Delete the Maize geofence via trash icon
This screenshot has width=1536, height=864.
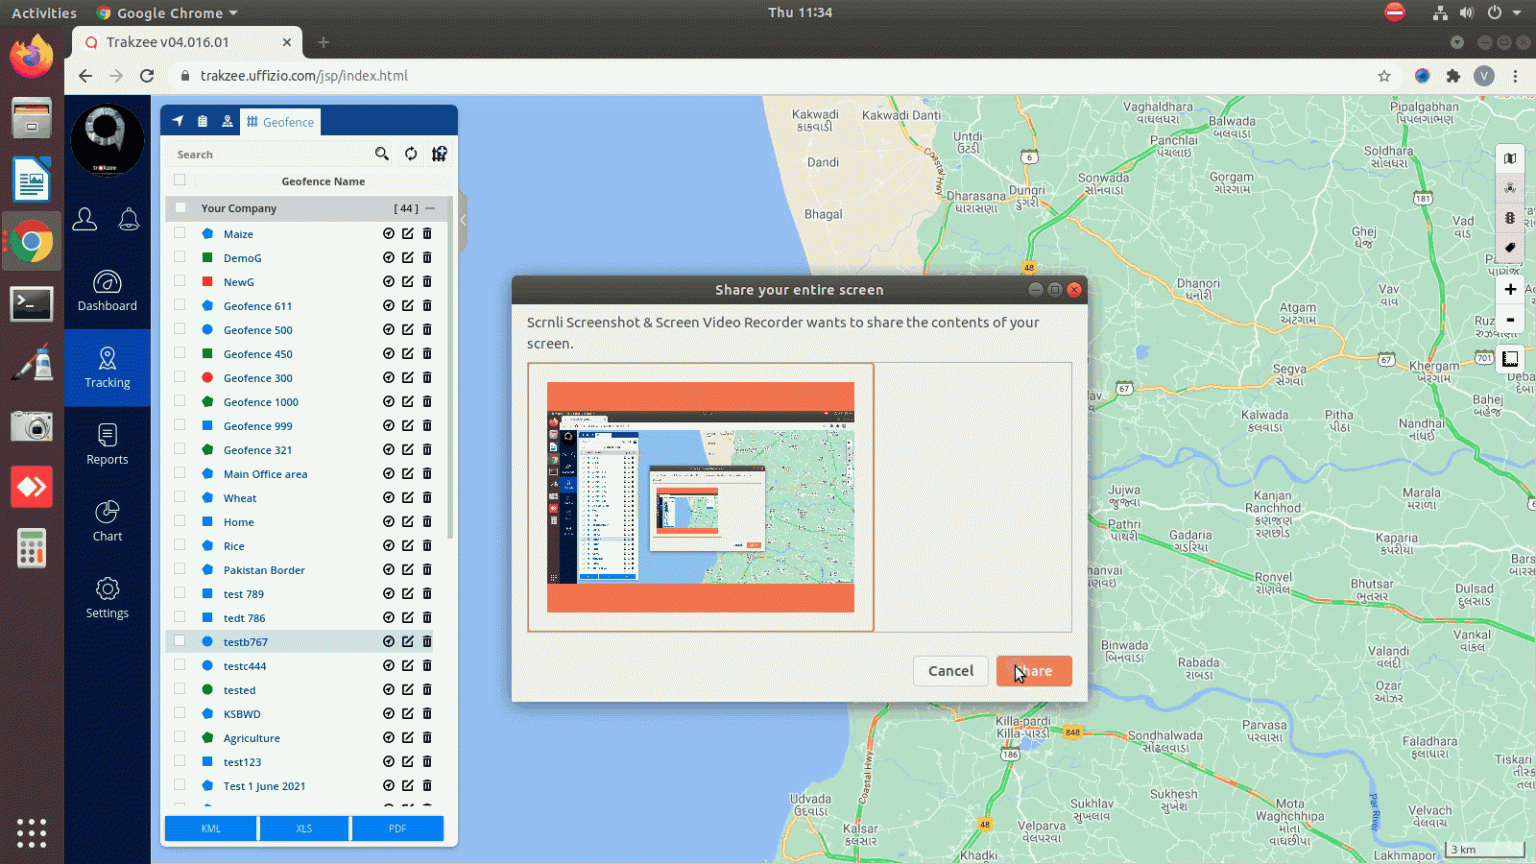[x=427, y=234]
